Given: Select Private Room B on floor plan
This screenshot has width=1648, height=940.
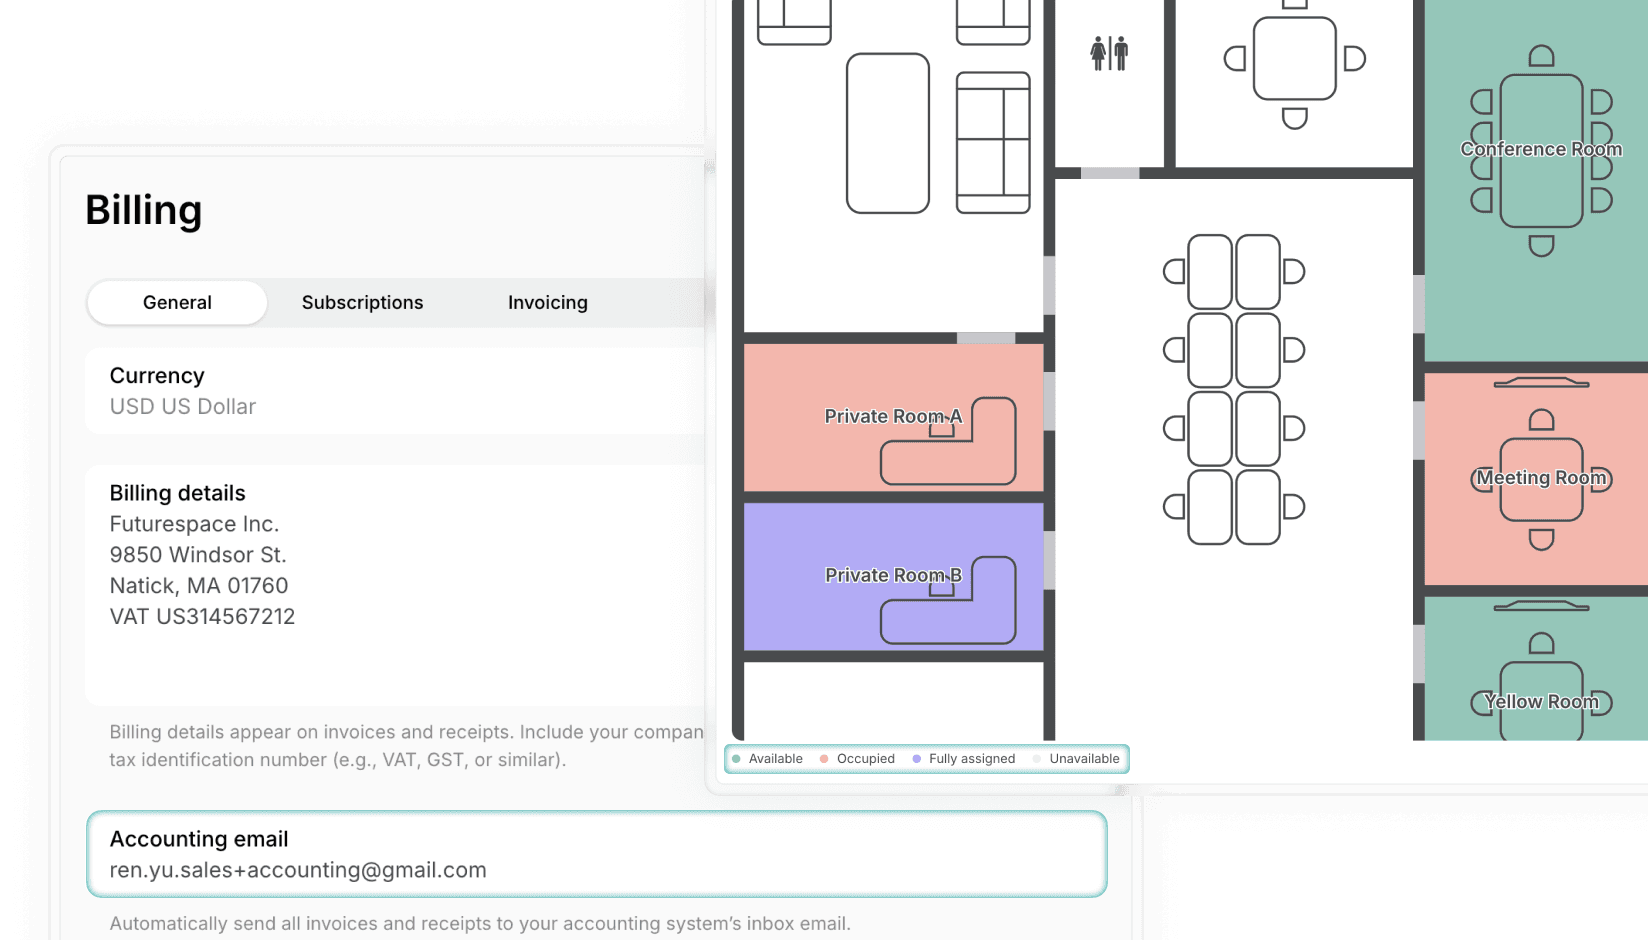Looking at the screenshot, I should coord(893,576).
